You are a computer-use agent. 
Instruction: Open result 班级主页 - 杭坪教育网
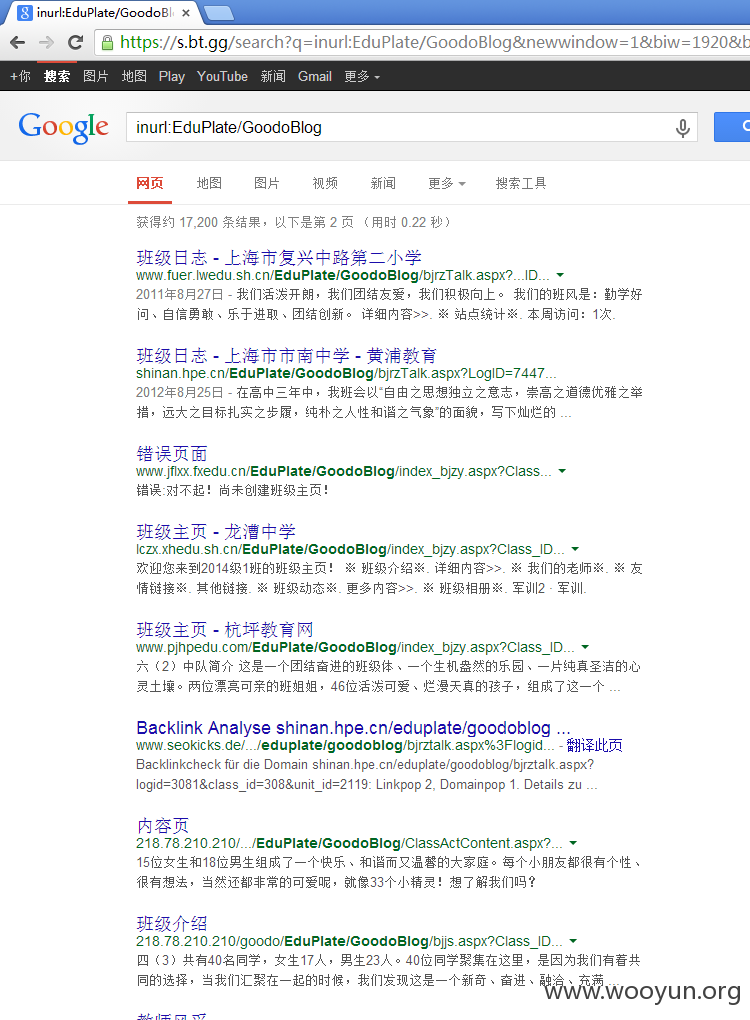point(224,630)
